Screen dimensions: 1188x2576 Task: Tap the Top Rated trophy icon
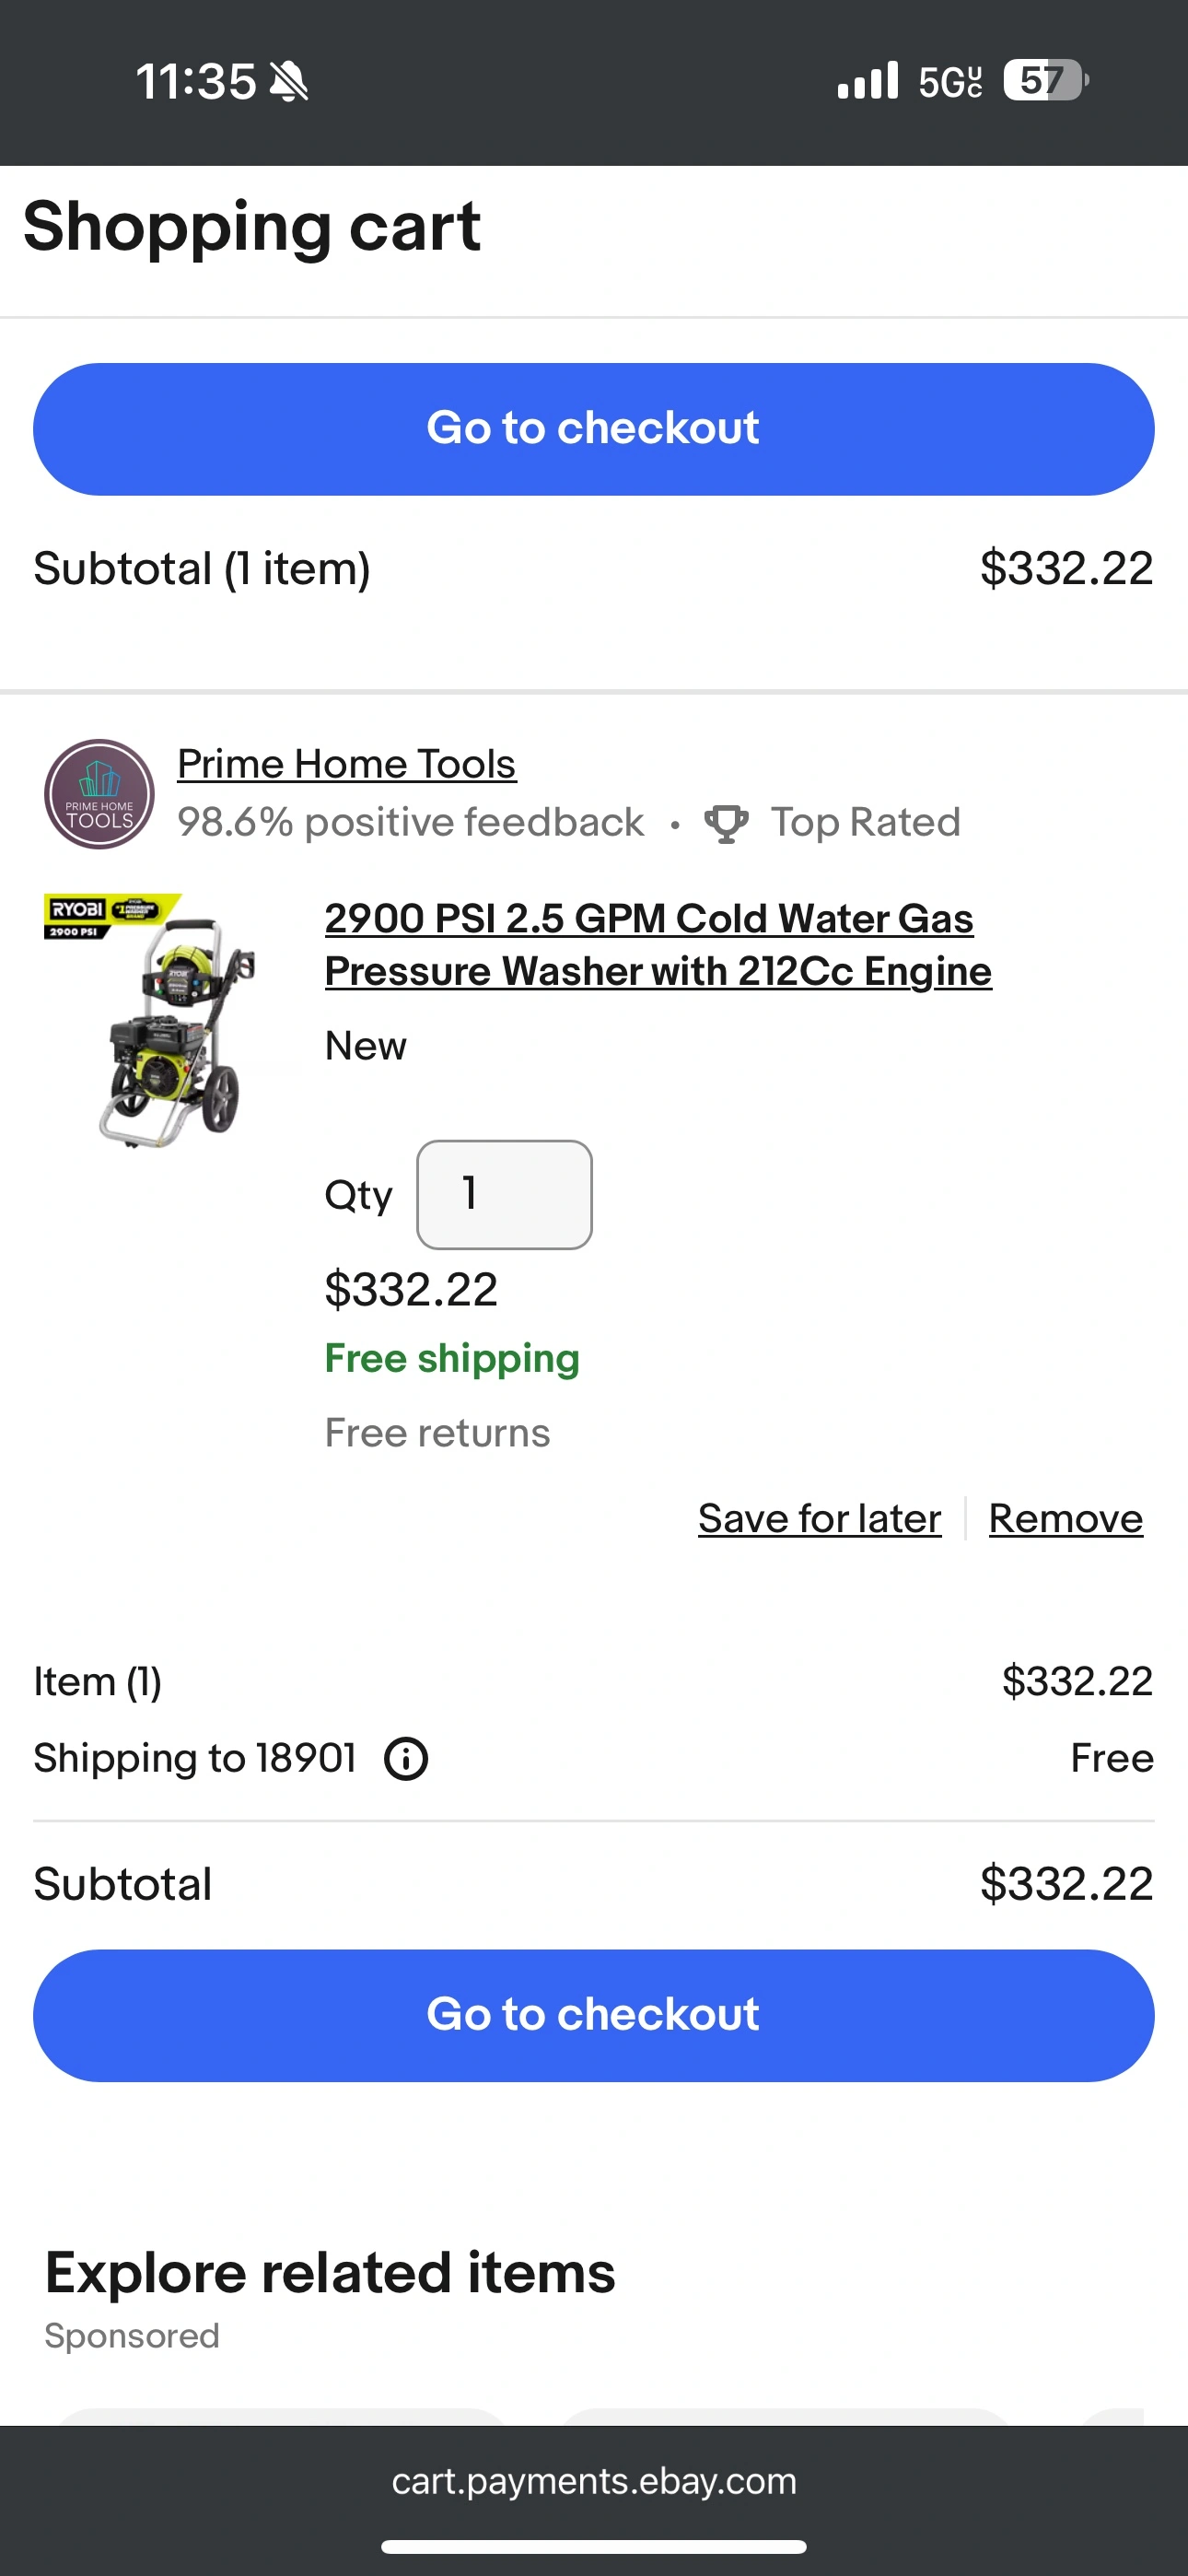coord(726,823)
